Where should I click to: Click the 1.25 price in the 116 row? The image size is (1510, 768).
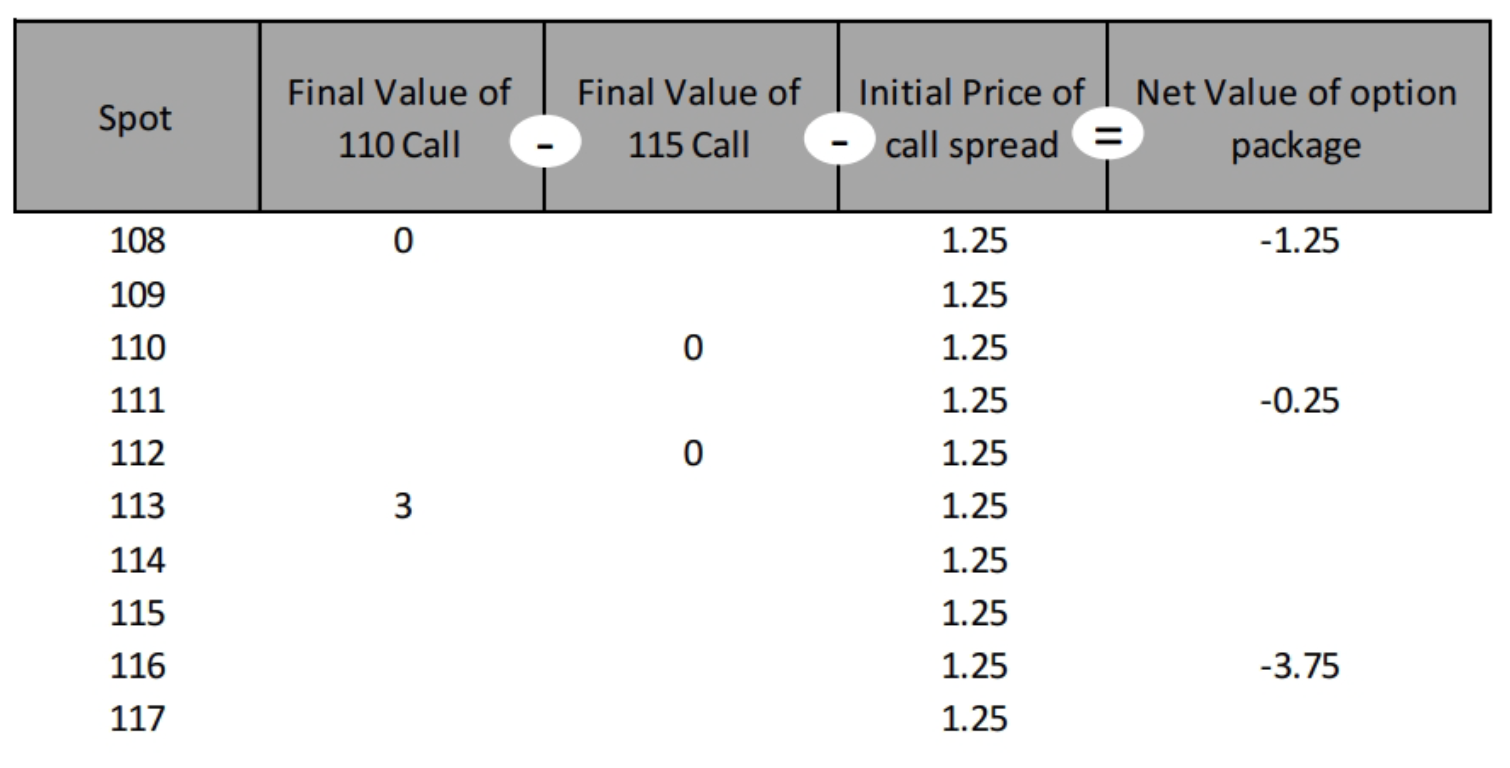(973, 667)
